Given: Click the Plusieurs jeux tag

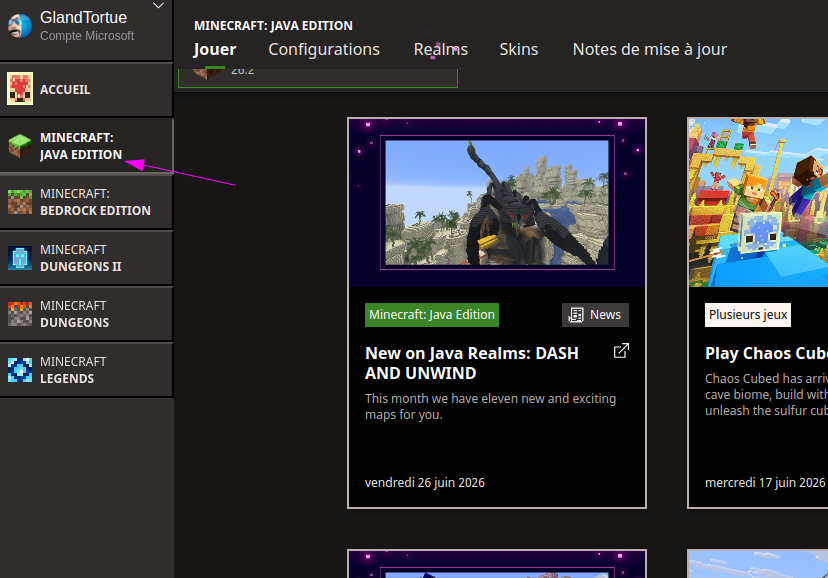Looking at the screenshot, I should coord(748,315).
